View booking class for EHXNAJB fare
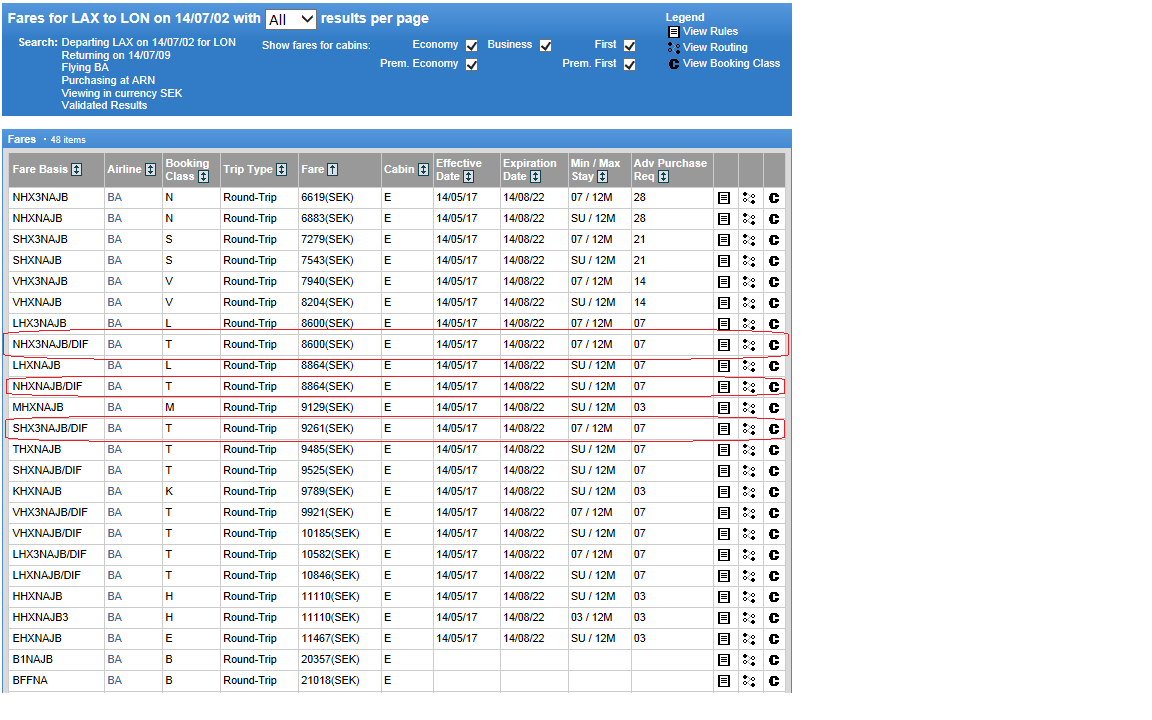The image size is (1152, 720). pos(774,639)
